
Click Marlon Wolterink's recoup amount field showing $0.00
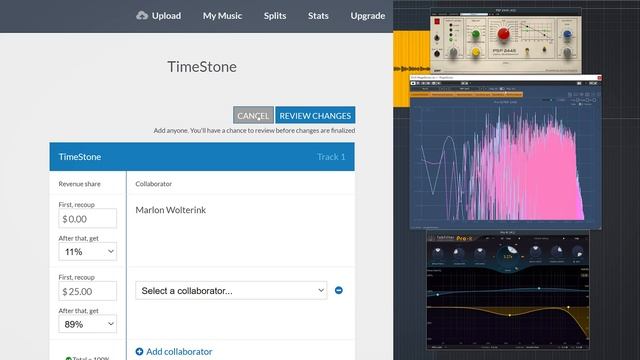tap(87, 219)
